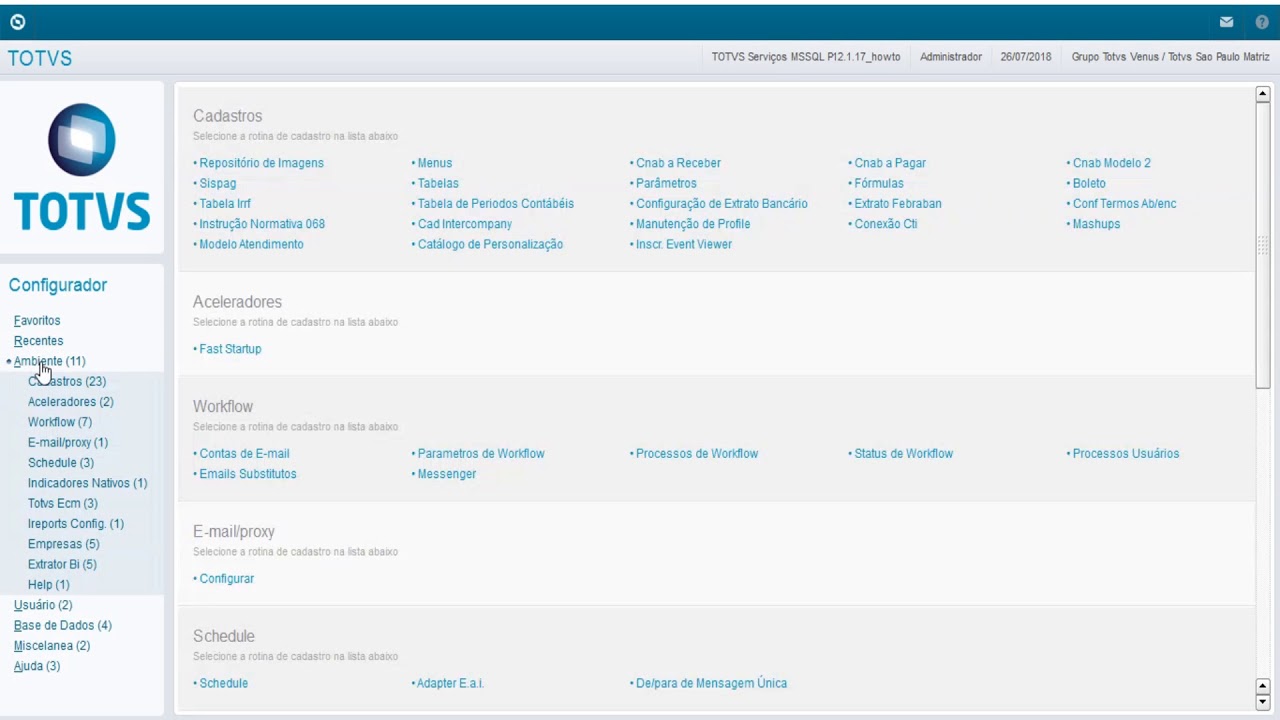Expand the Miscelanea (2) menu

pyautogui.click(x=52, y=646)
